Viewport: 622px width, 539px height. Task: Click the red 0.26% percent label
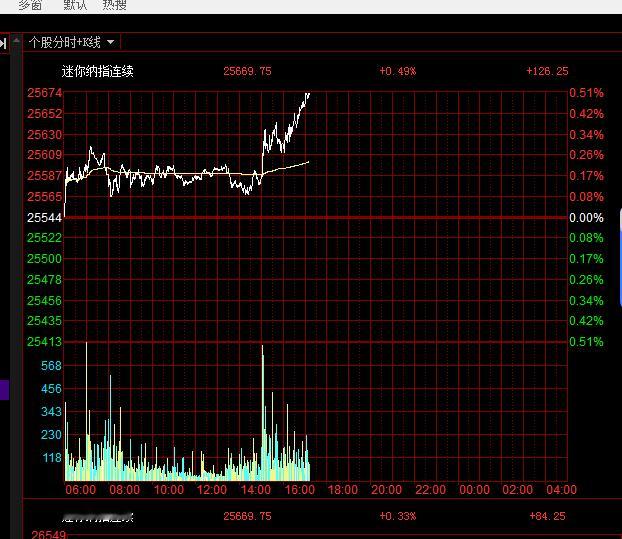pyautogui.click(x=586, y=155)
